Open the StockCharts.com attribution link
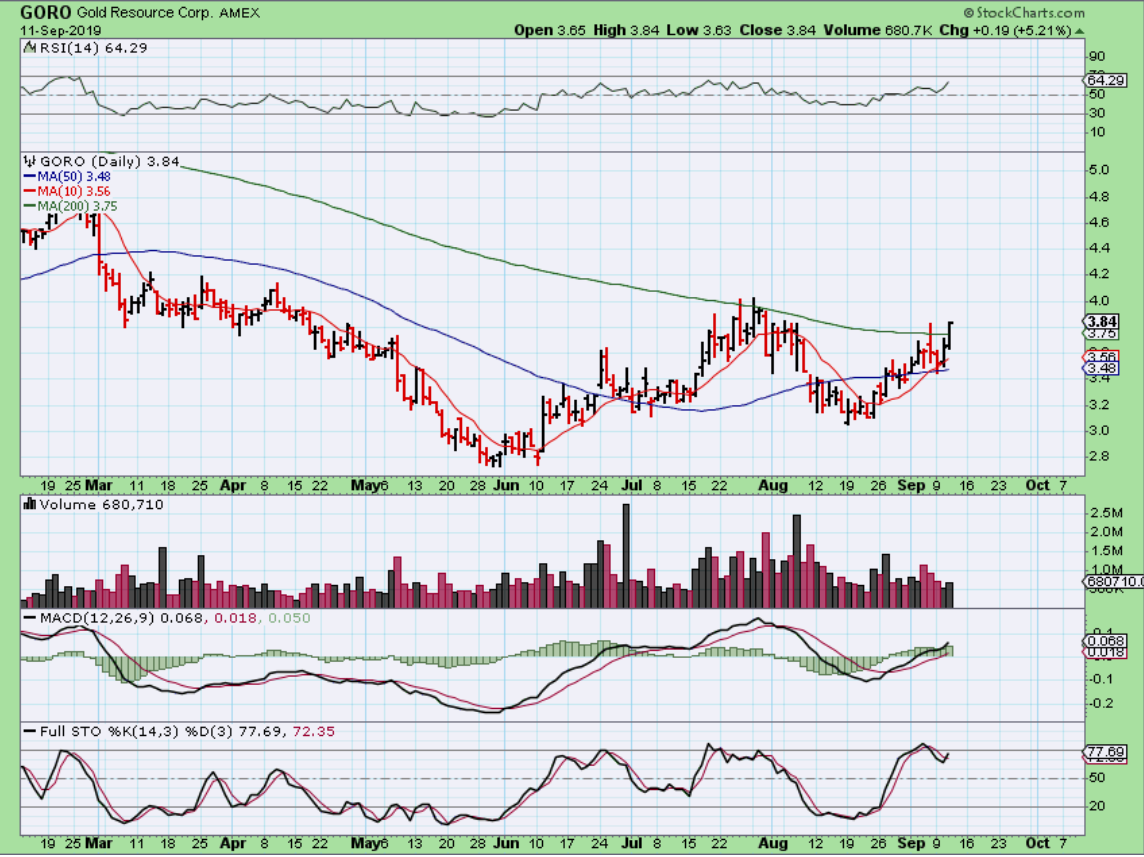The height and width of the screenshot is (857, 1144). [1024, 12]
